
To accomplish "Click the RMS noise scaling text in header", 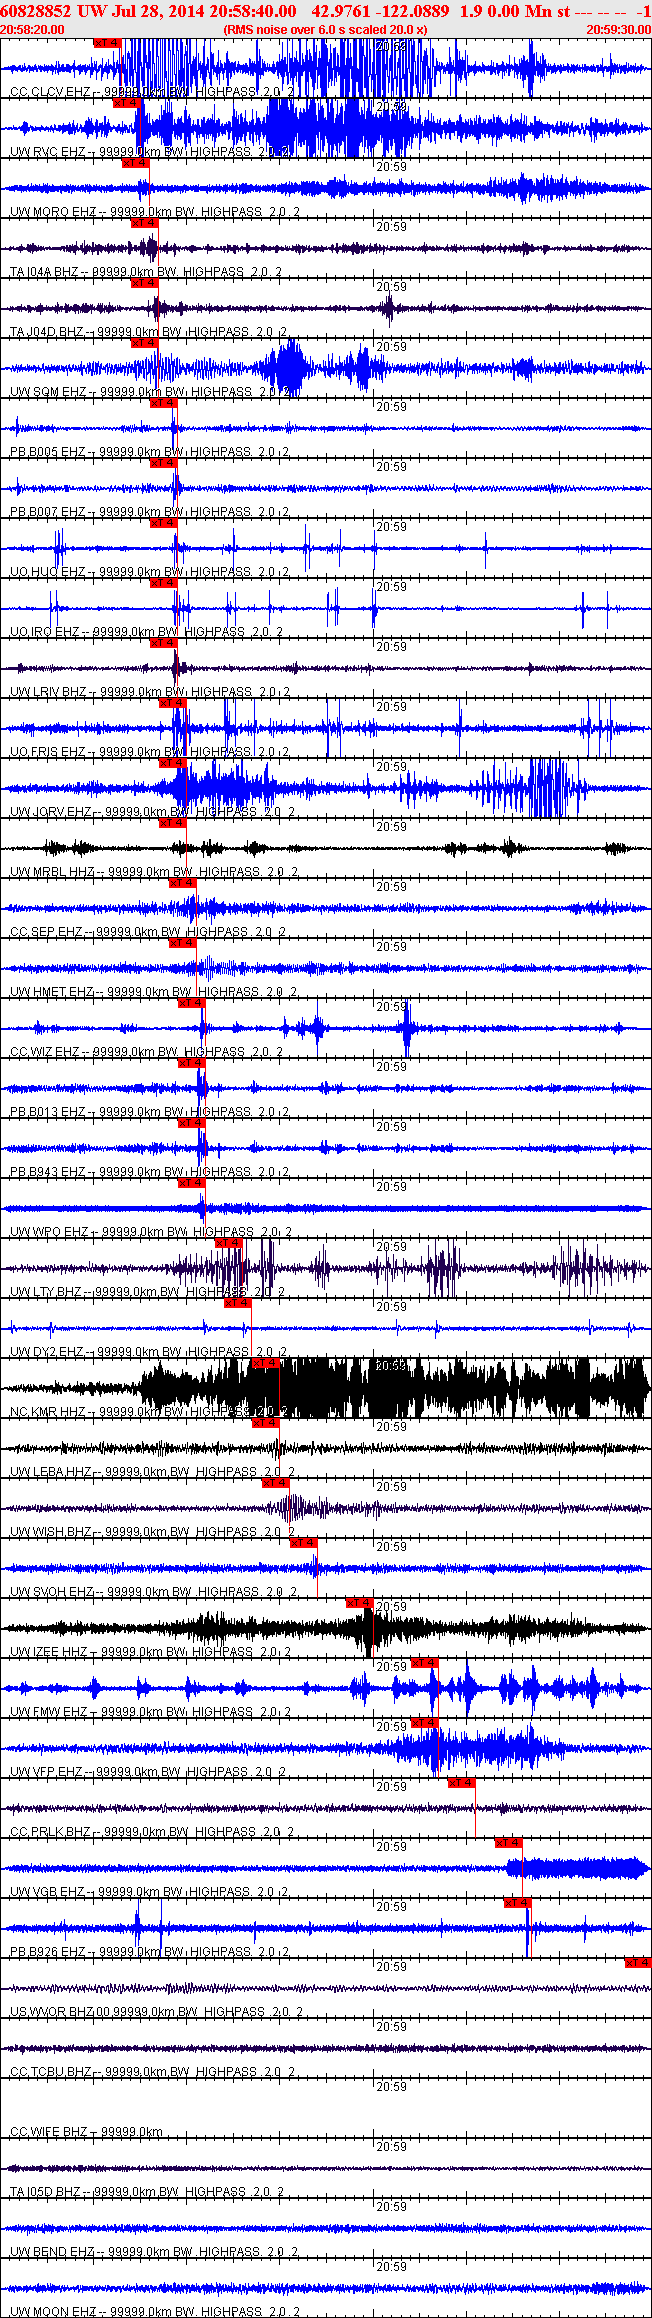I will pyautogui.click(x=326, y=30).
